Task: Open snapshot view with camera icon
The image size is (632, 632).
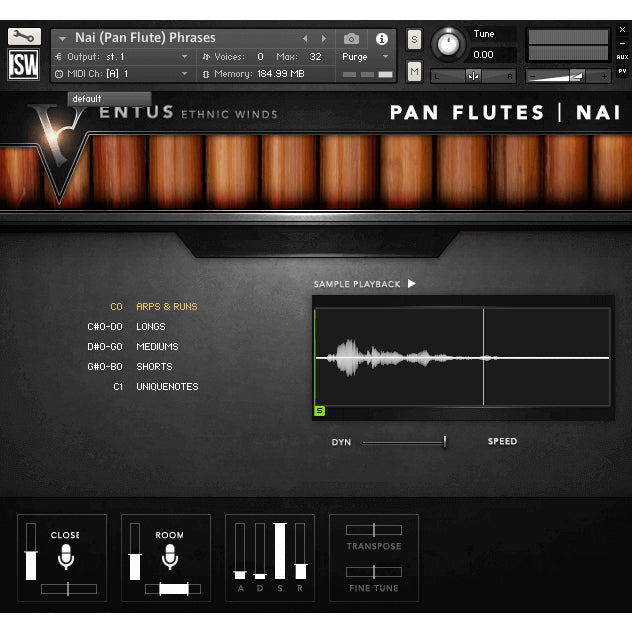Action: 351,39
